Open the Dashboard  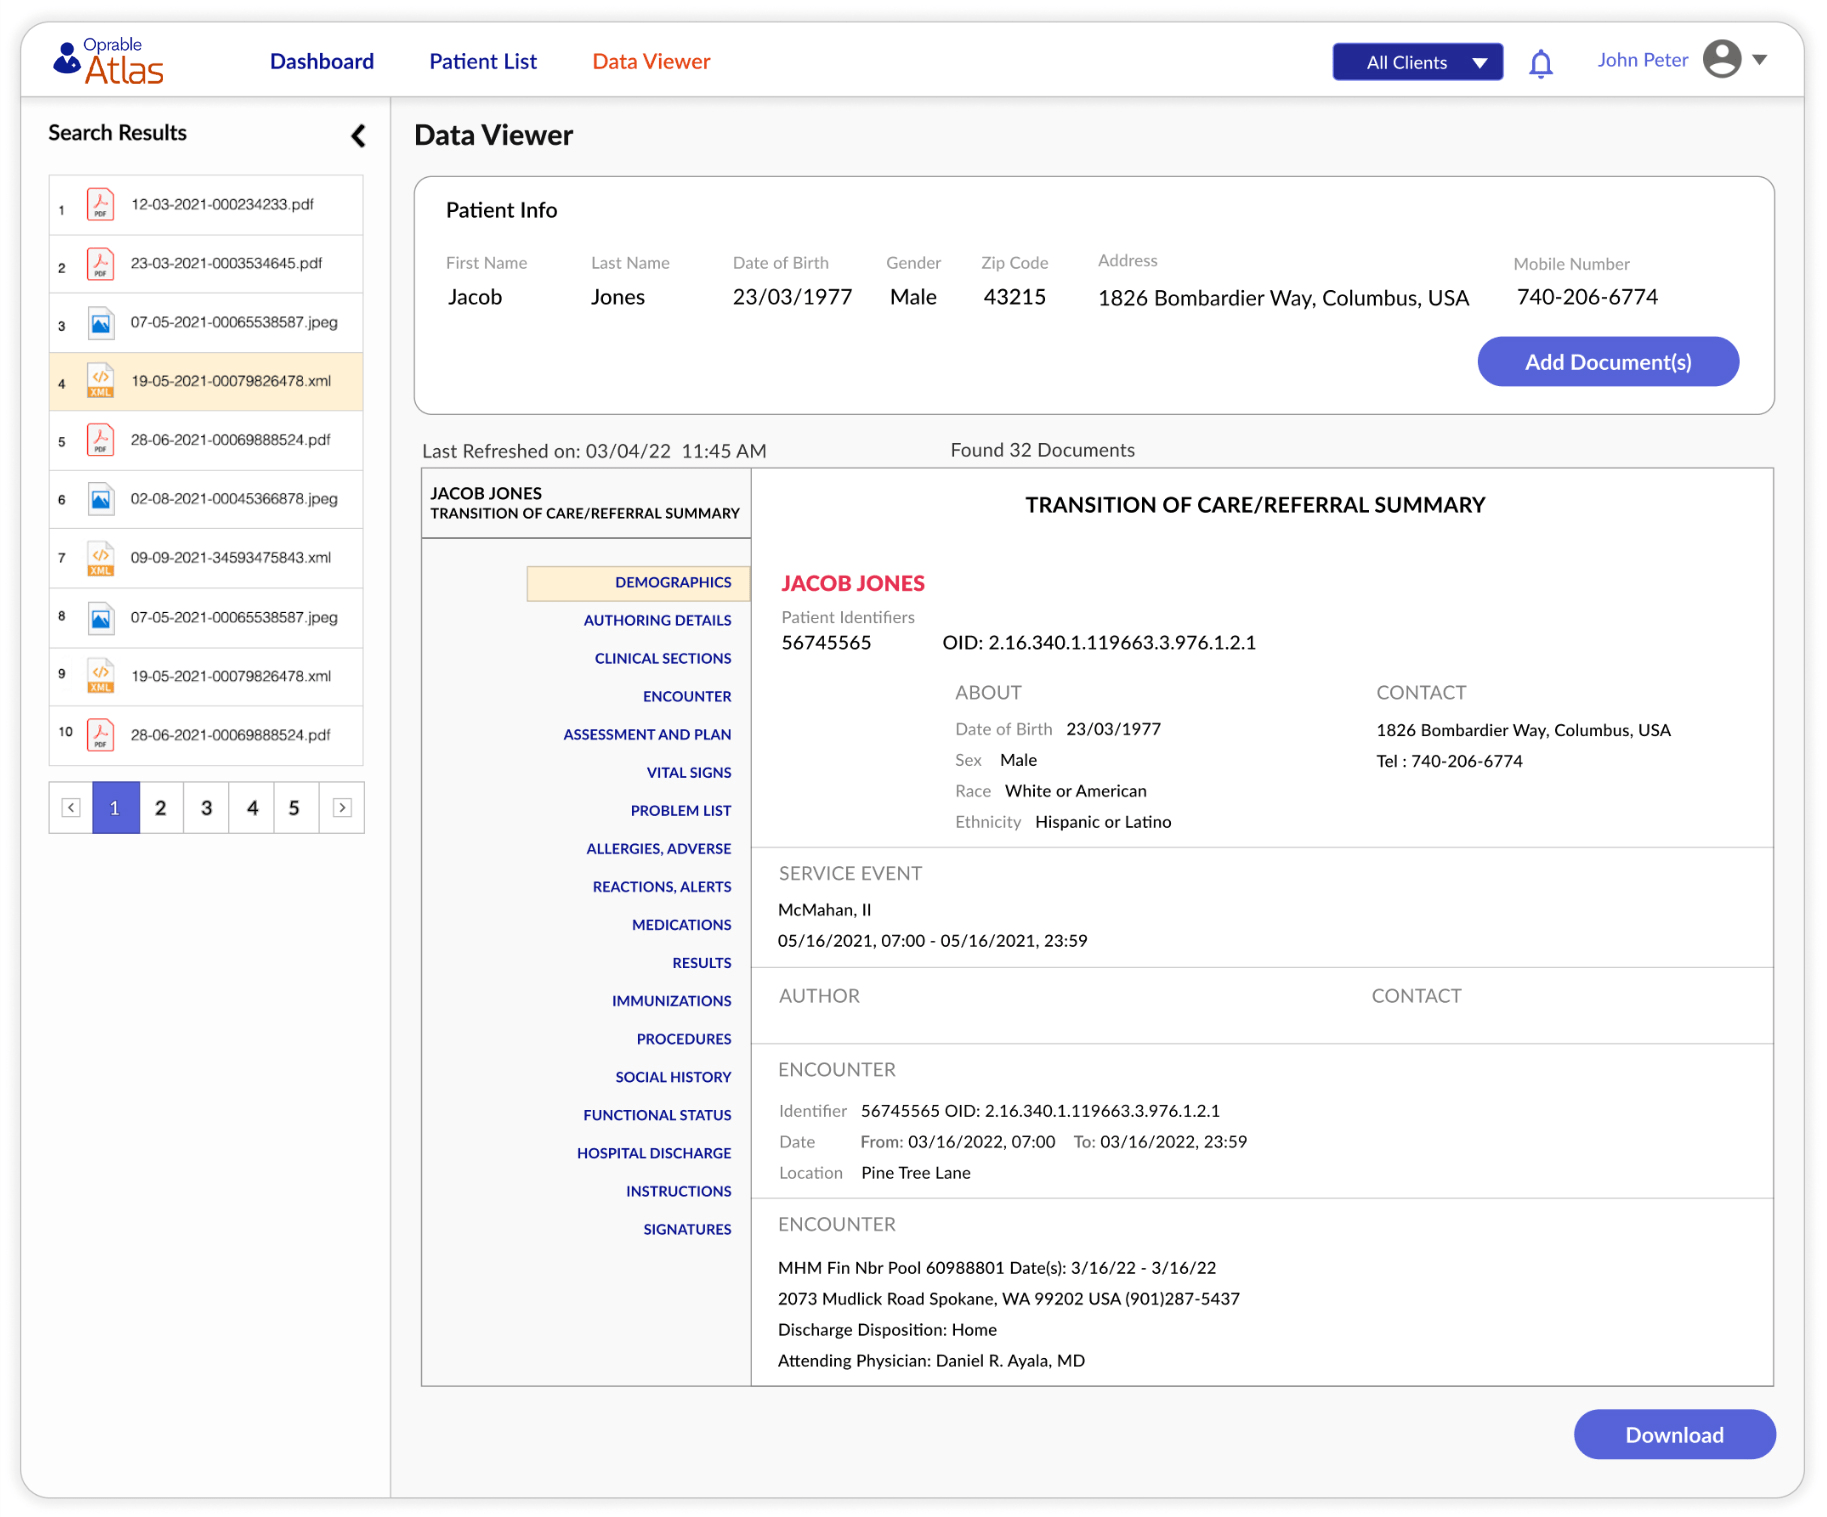click(x=321, y=61)
